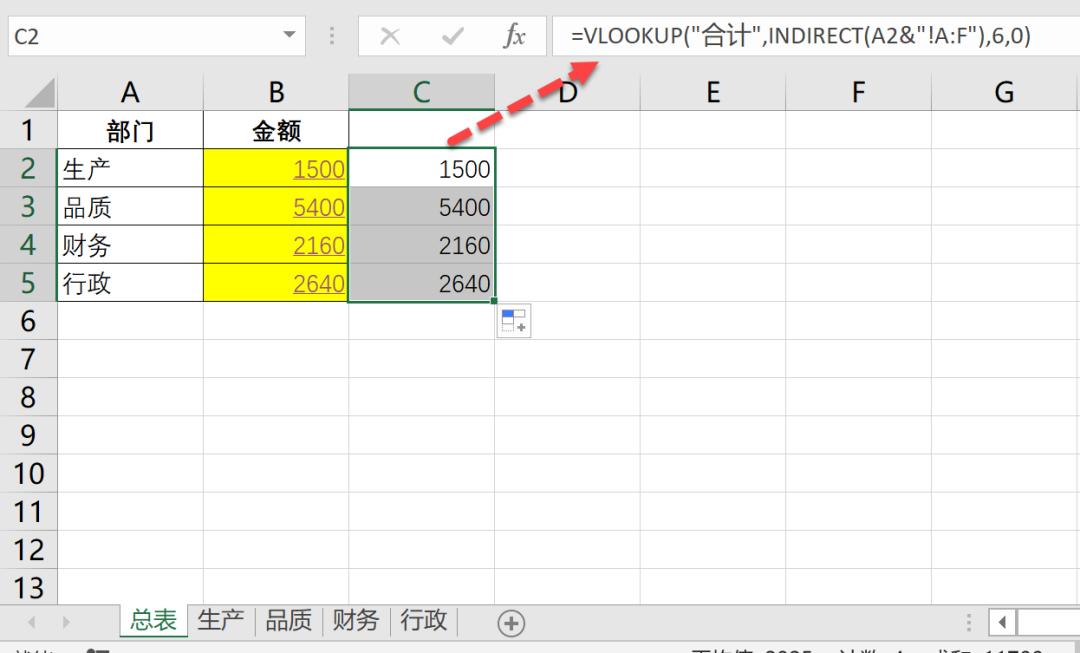The image size is (1080, 653).
Task: Open the Quick Analysis icon below selection
Action: (513, 321)
